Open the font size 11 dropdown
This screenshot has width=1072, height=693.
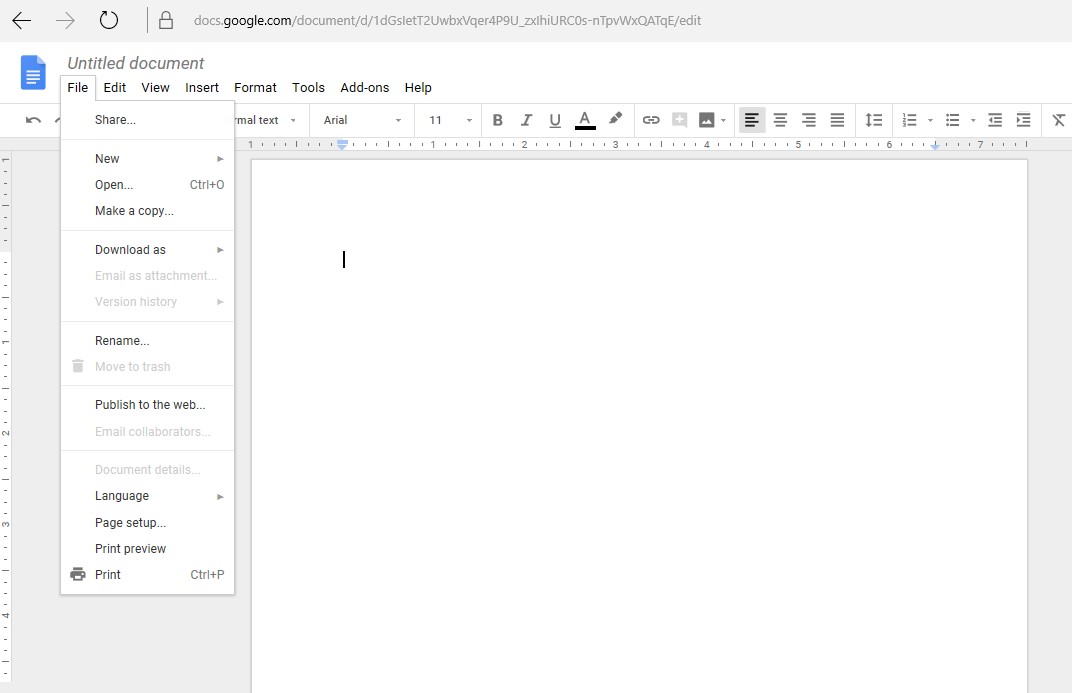click(x=449, y=120)
